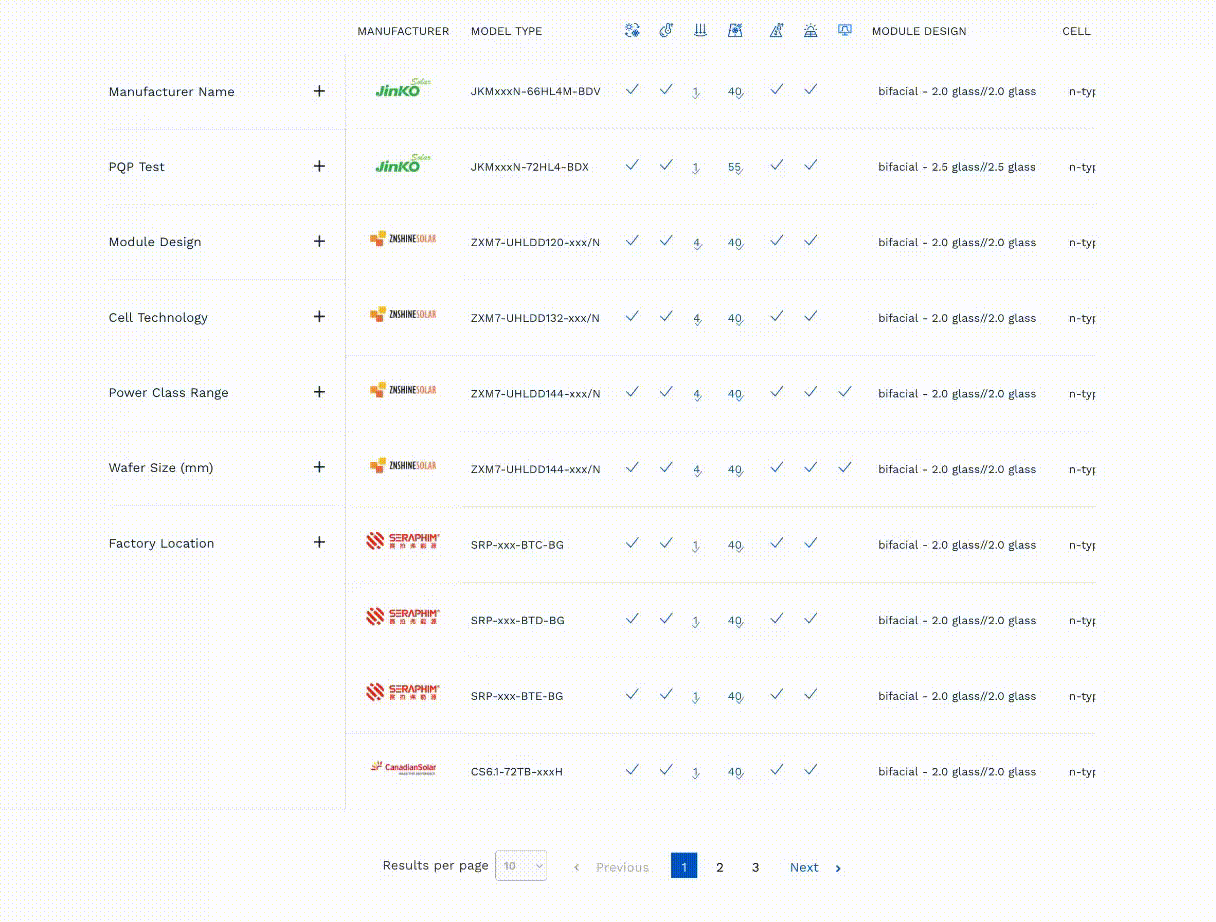Click ZNShine Solar logo for ZXM7-UHLDD132-xxx/N
1216x922 pixels.
[x=403, y=314]
